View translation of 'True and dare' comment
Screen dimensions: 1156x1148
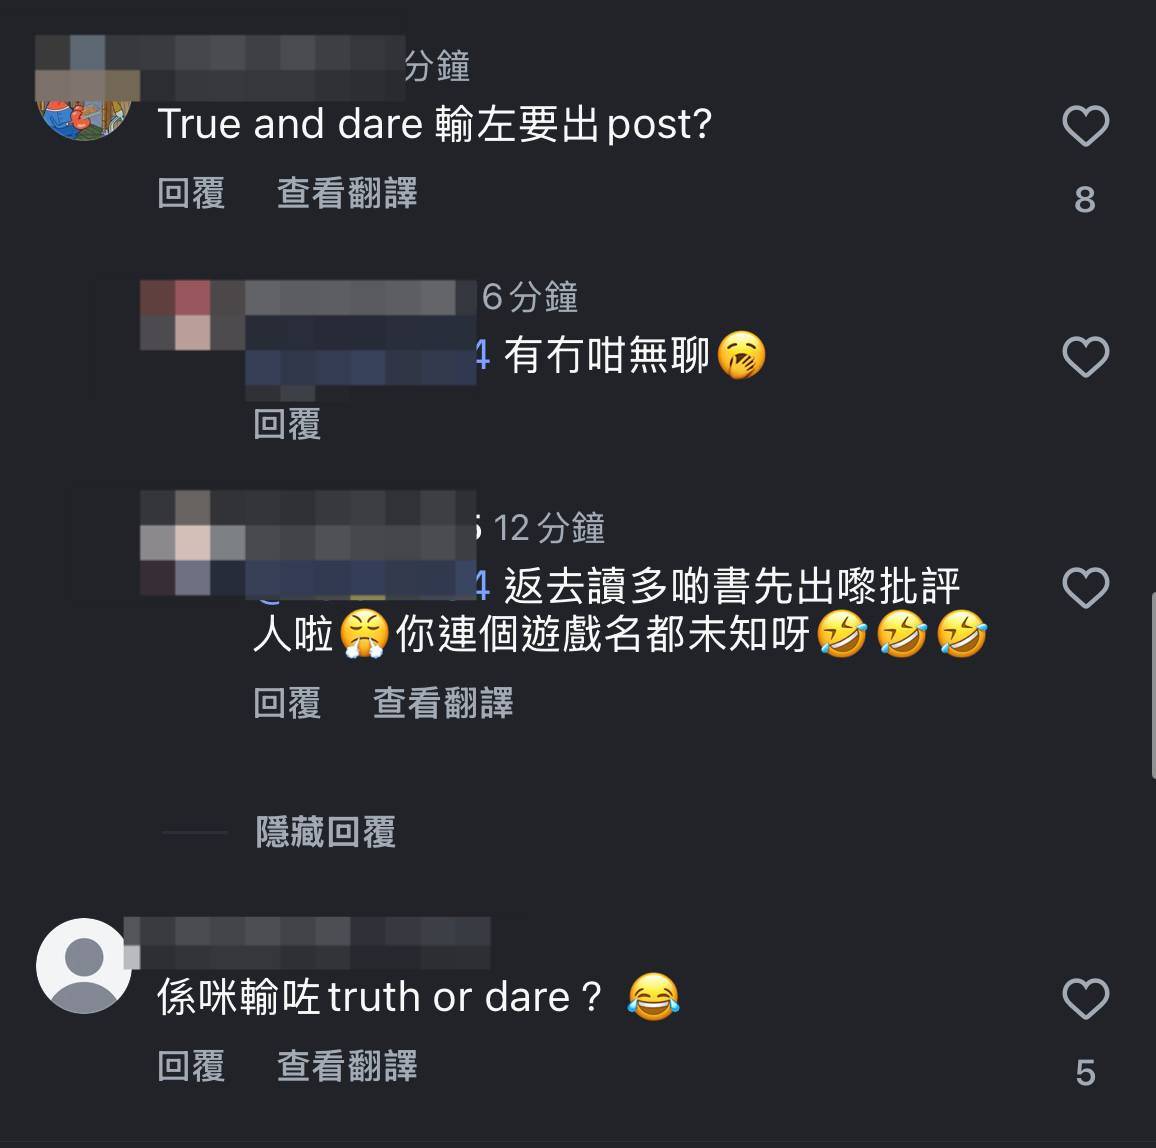(x=347, y=193)
